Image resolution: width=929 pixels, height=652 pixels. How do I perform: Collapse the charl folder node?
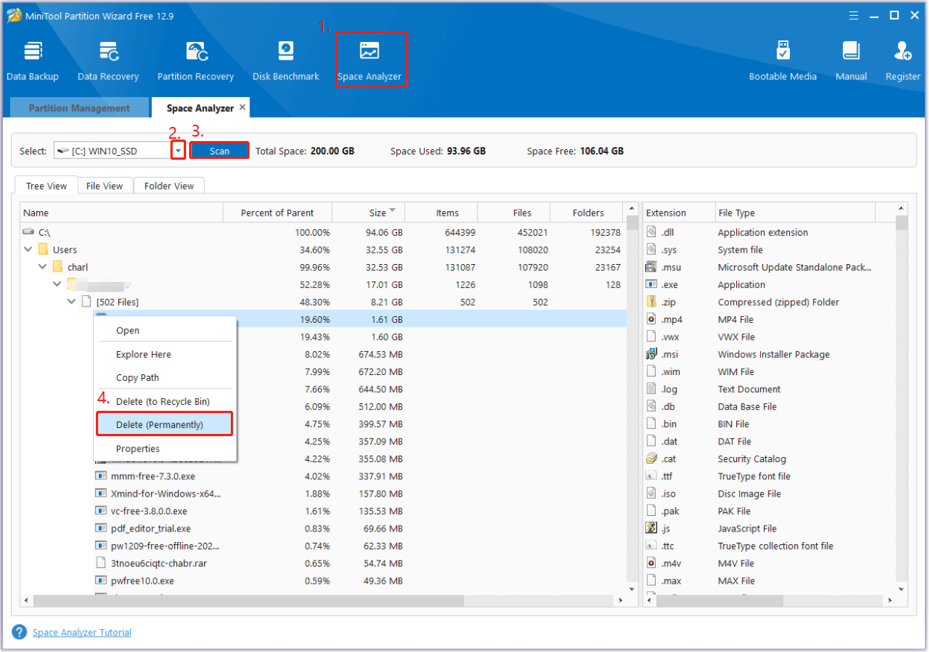click(x=42, y=267)
